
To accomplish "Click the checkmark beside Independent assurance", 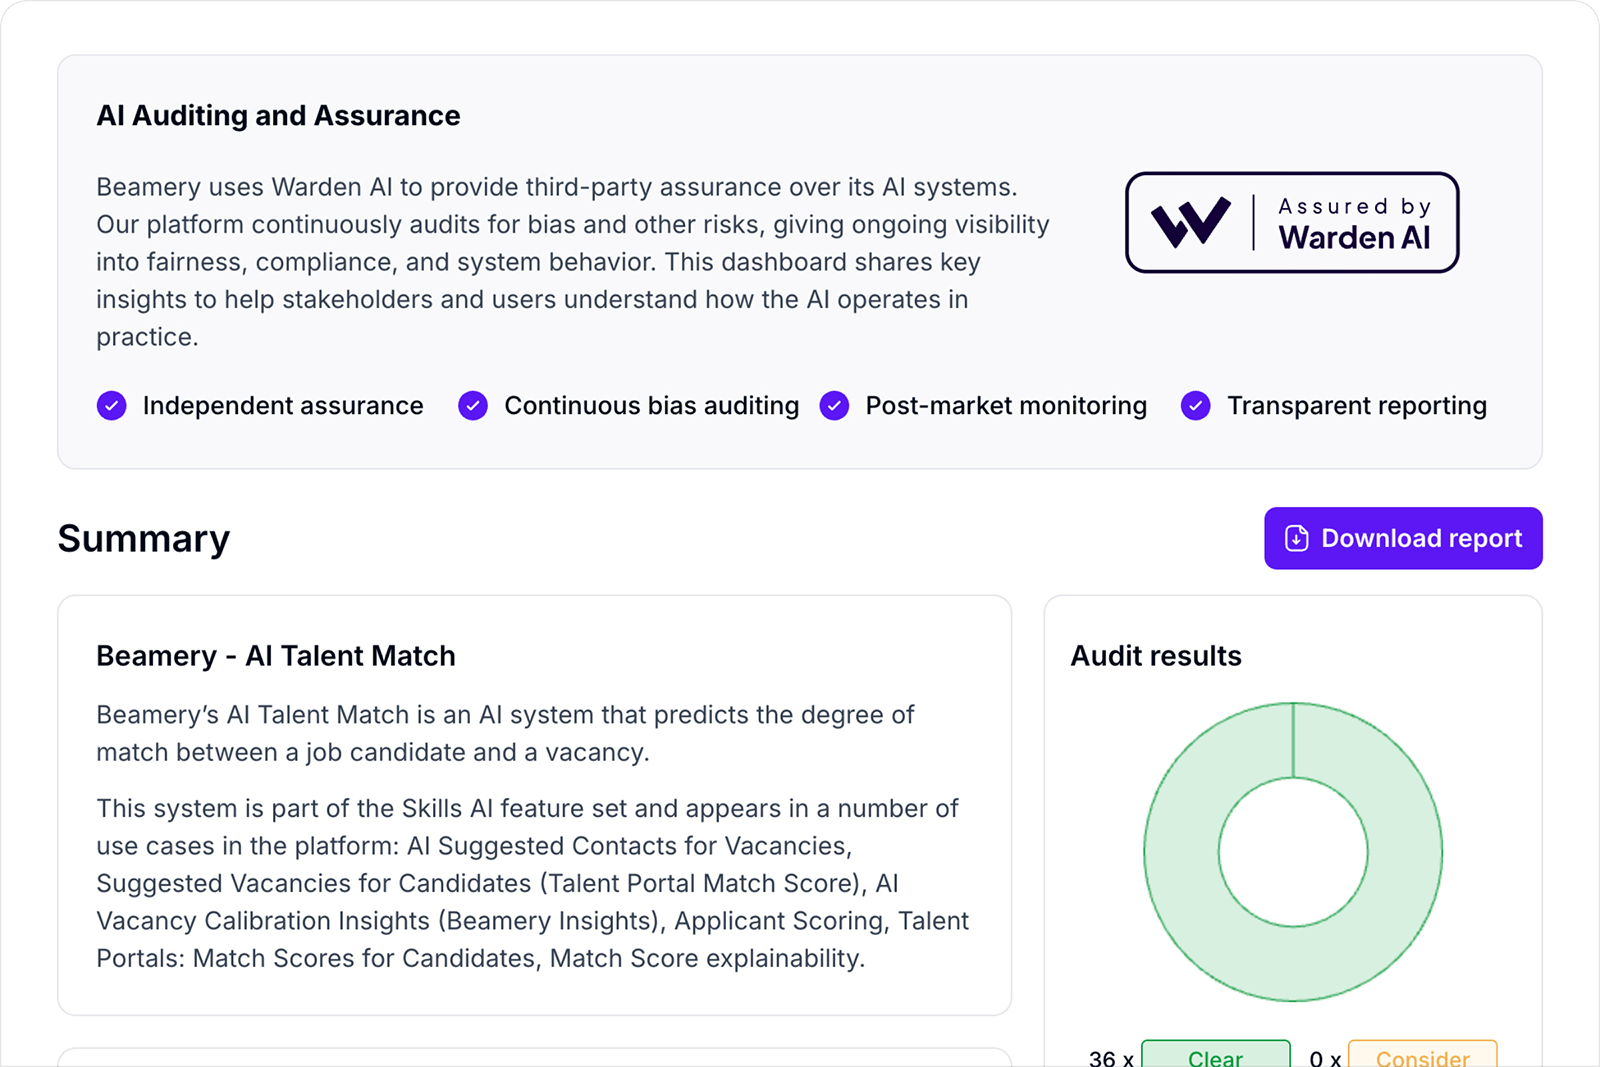I will 112,405.
